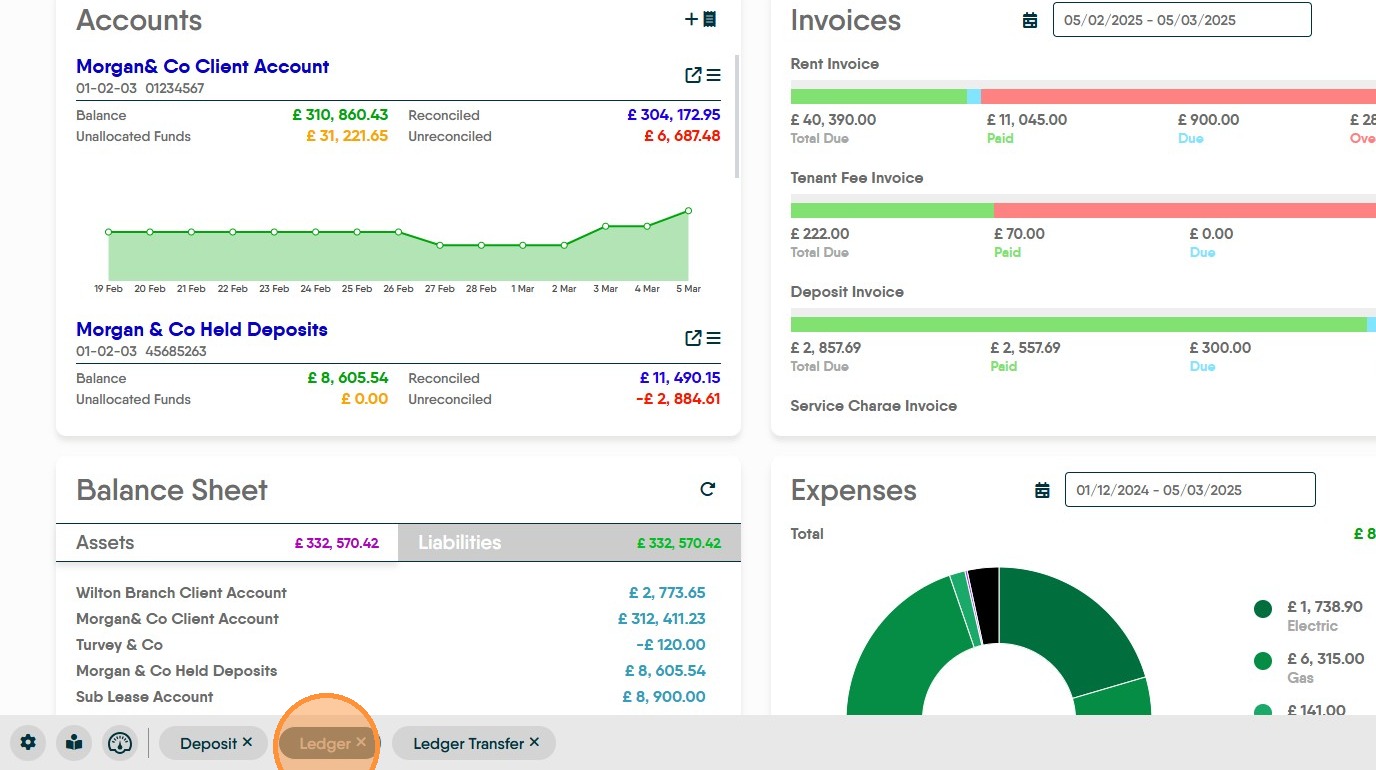
Task: Click the Accounts panel vertical scrollbar
Action: (x=737, y=115)
